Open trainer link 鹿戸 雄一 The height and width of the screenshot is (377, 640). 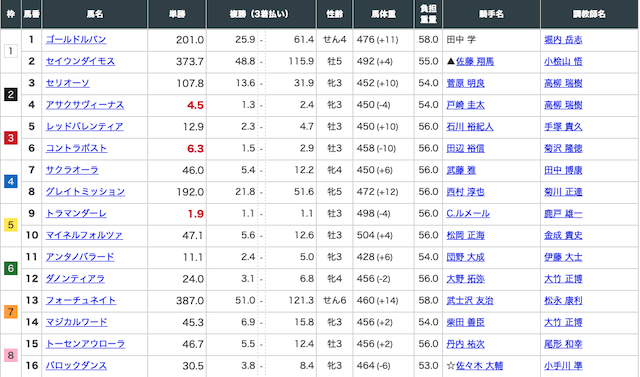(x=563, y=214)
